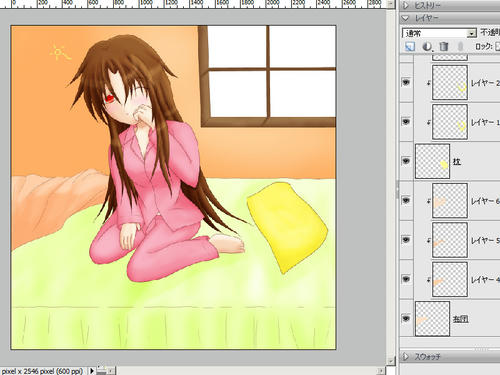Image resolution: width=500 pixels, height=375 pixels.
Task: Select the レイヤー 2 layer thumbnail
Action: (450, 82)
